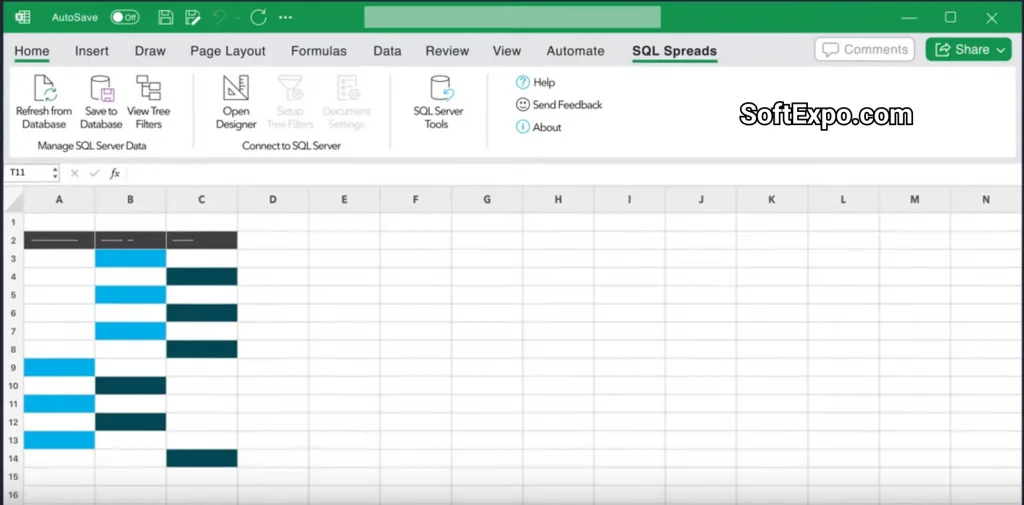
Task: Click the Insert Function fx button
Action: [x=115, y=173]
